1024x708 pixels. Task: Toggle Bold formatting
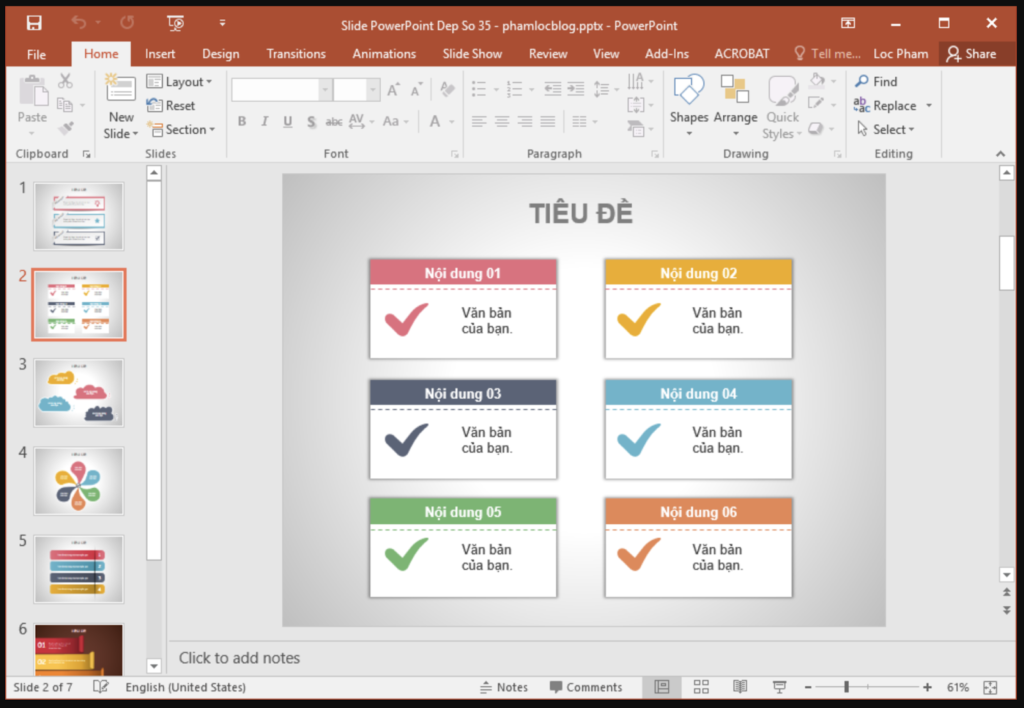[242, 122]
